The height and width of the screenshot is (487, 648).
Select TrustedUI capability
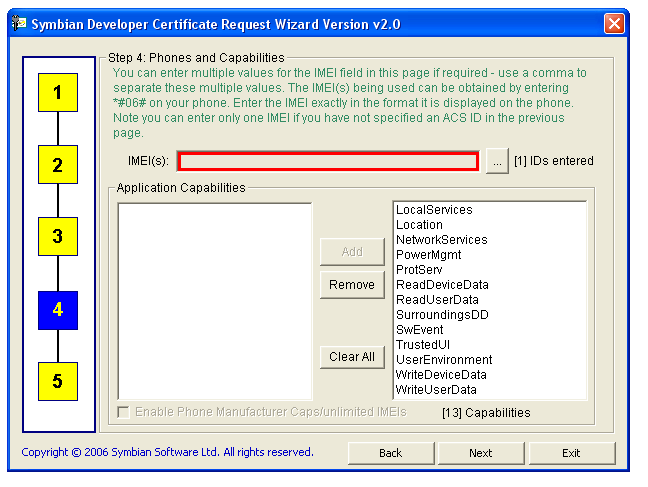(423, 344)
